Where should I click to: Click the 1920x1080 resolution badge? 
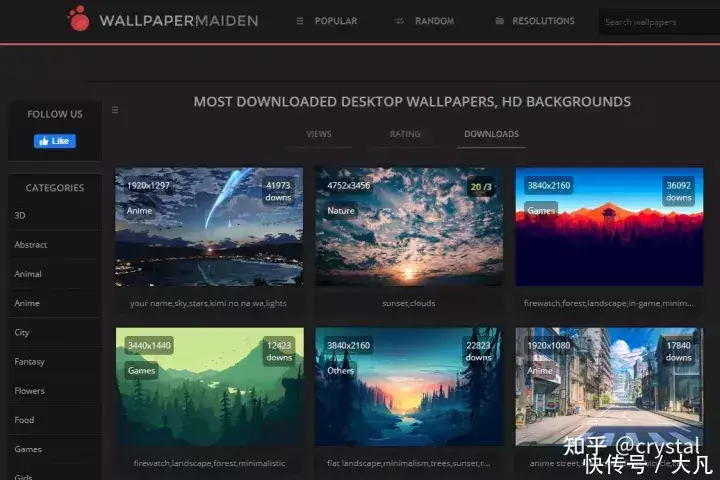[x=549, y=345]
